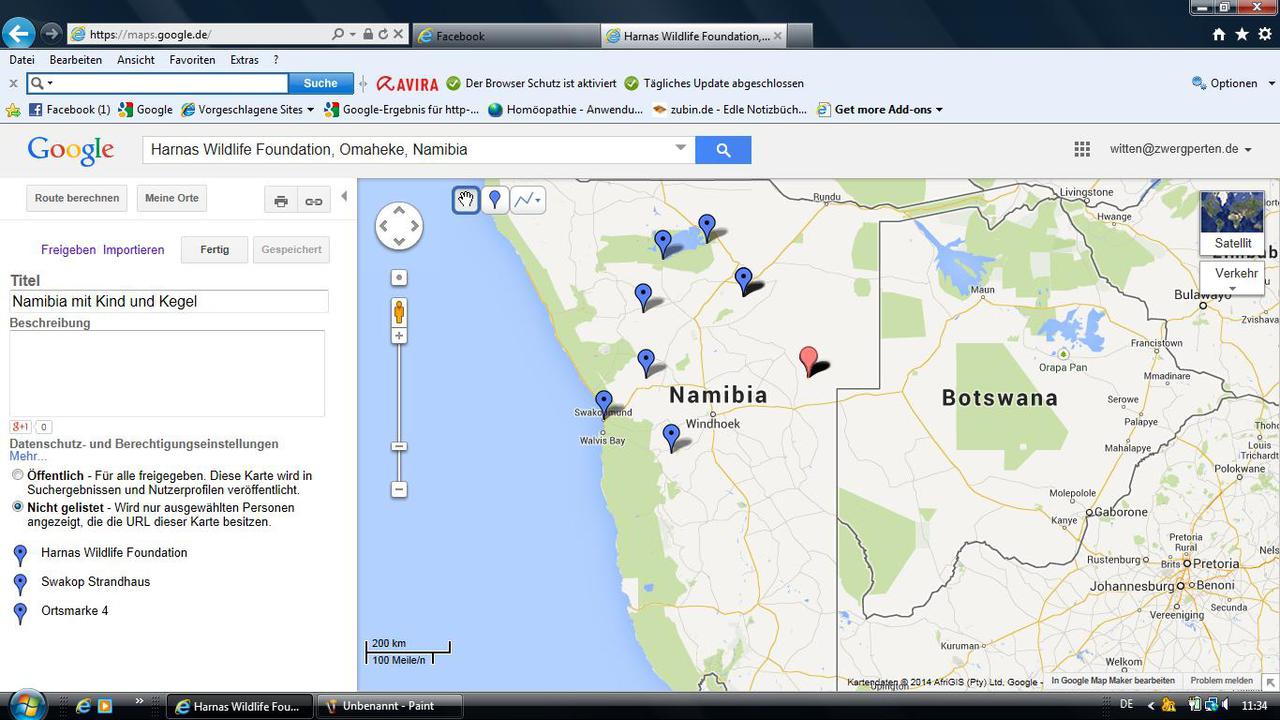Zoom out with the minus button at bottom
The width and height of the screenshot is (1280, 720).
[399, 490]
